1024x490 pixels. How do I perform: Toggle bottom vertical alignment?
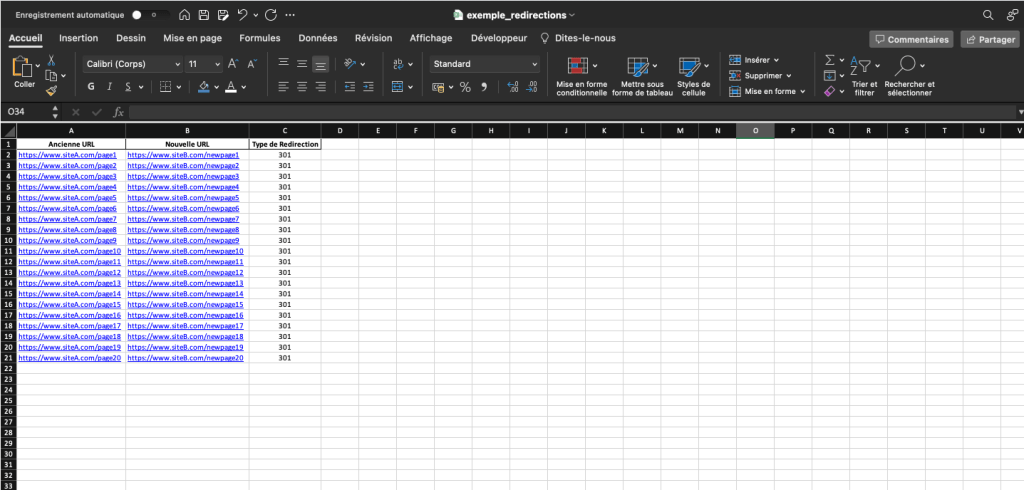pyautogui.click(x=320, y=64)
